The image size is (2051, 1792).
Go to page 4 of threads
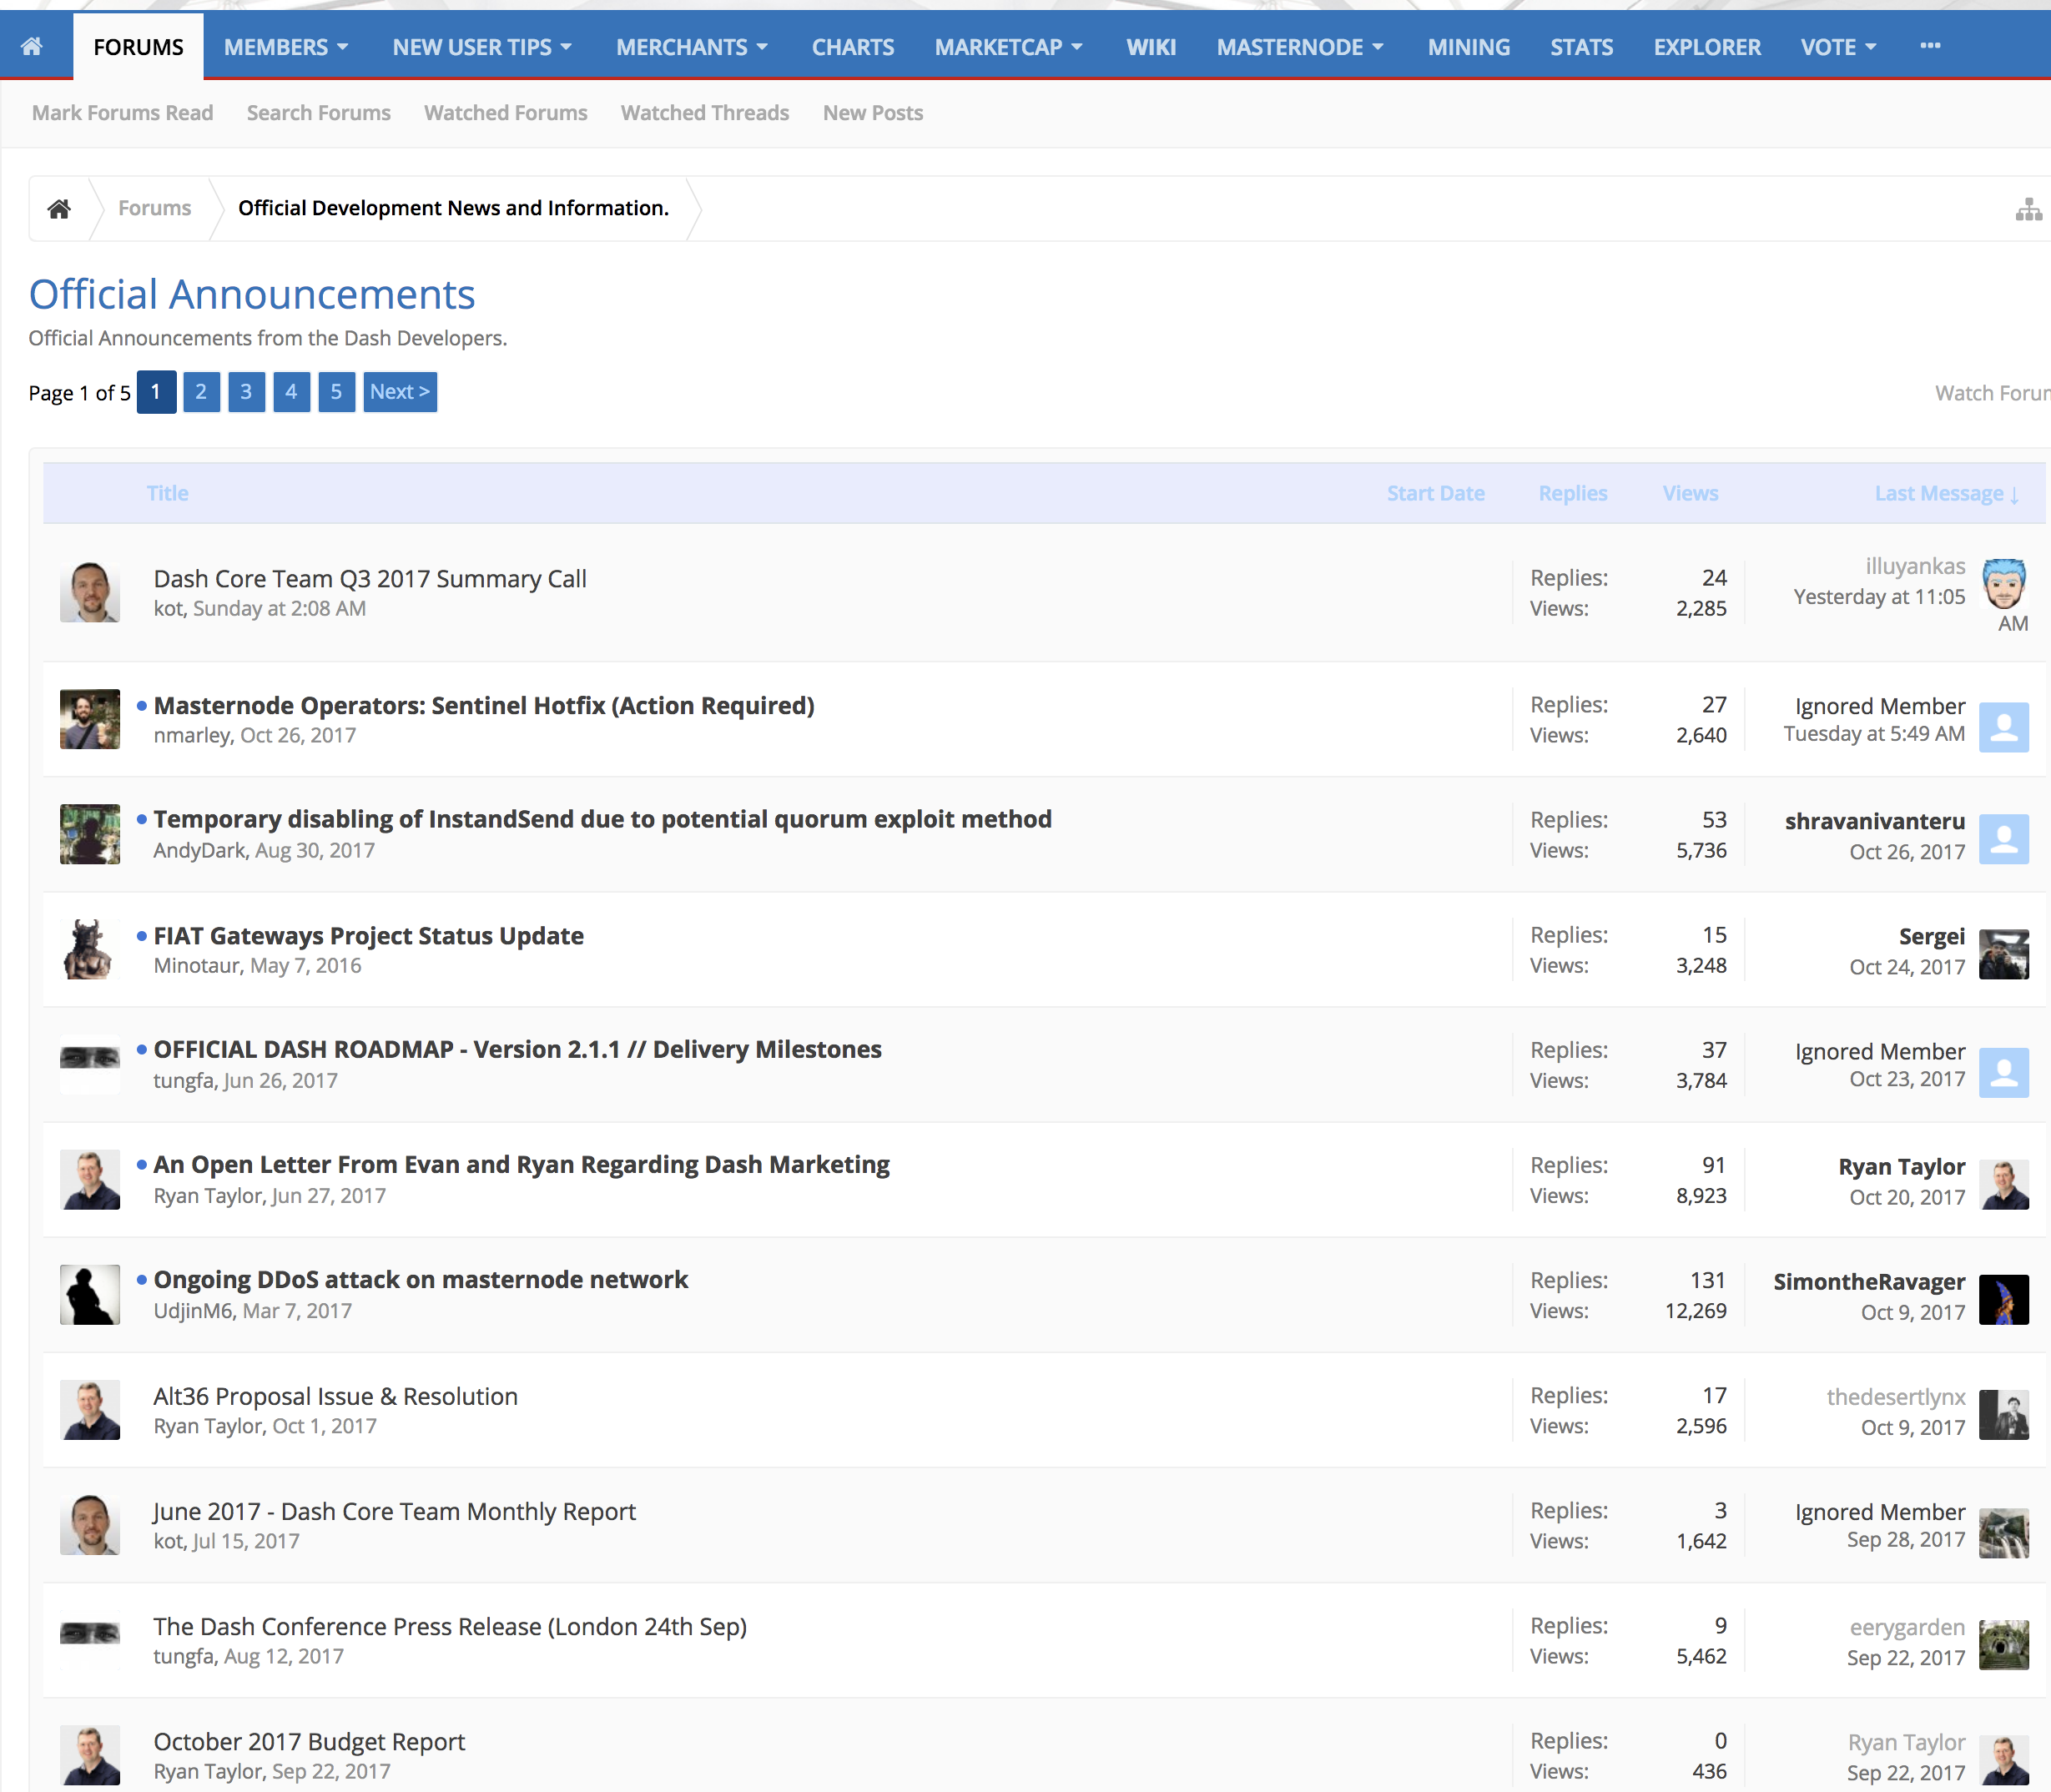291,392
